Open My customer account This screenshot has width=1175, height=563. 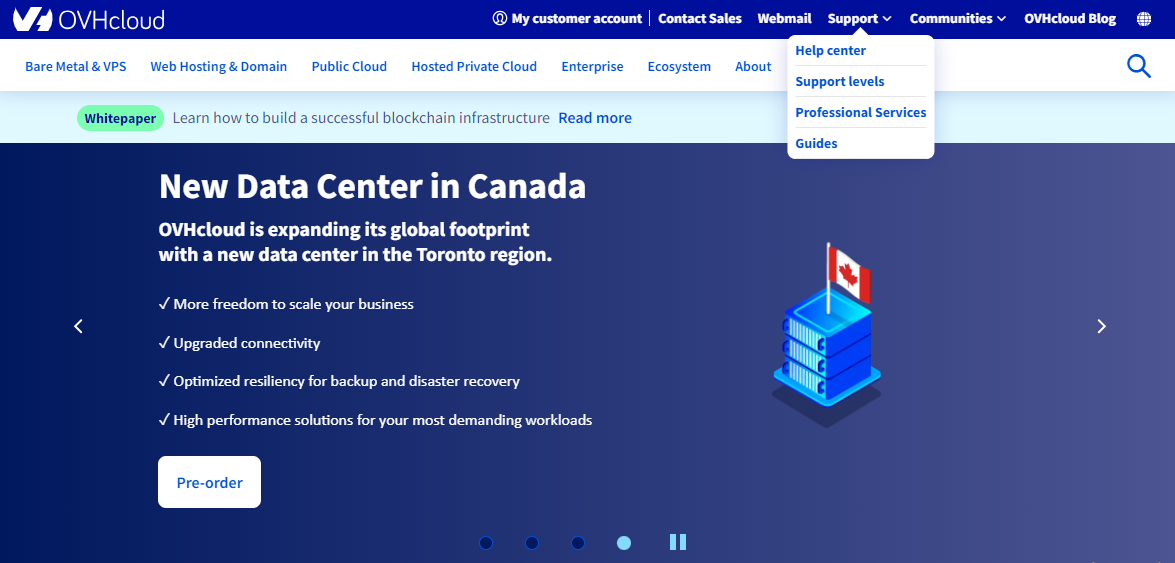pyautogui.click(x=567, y=19)
